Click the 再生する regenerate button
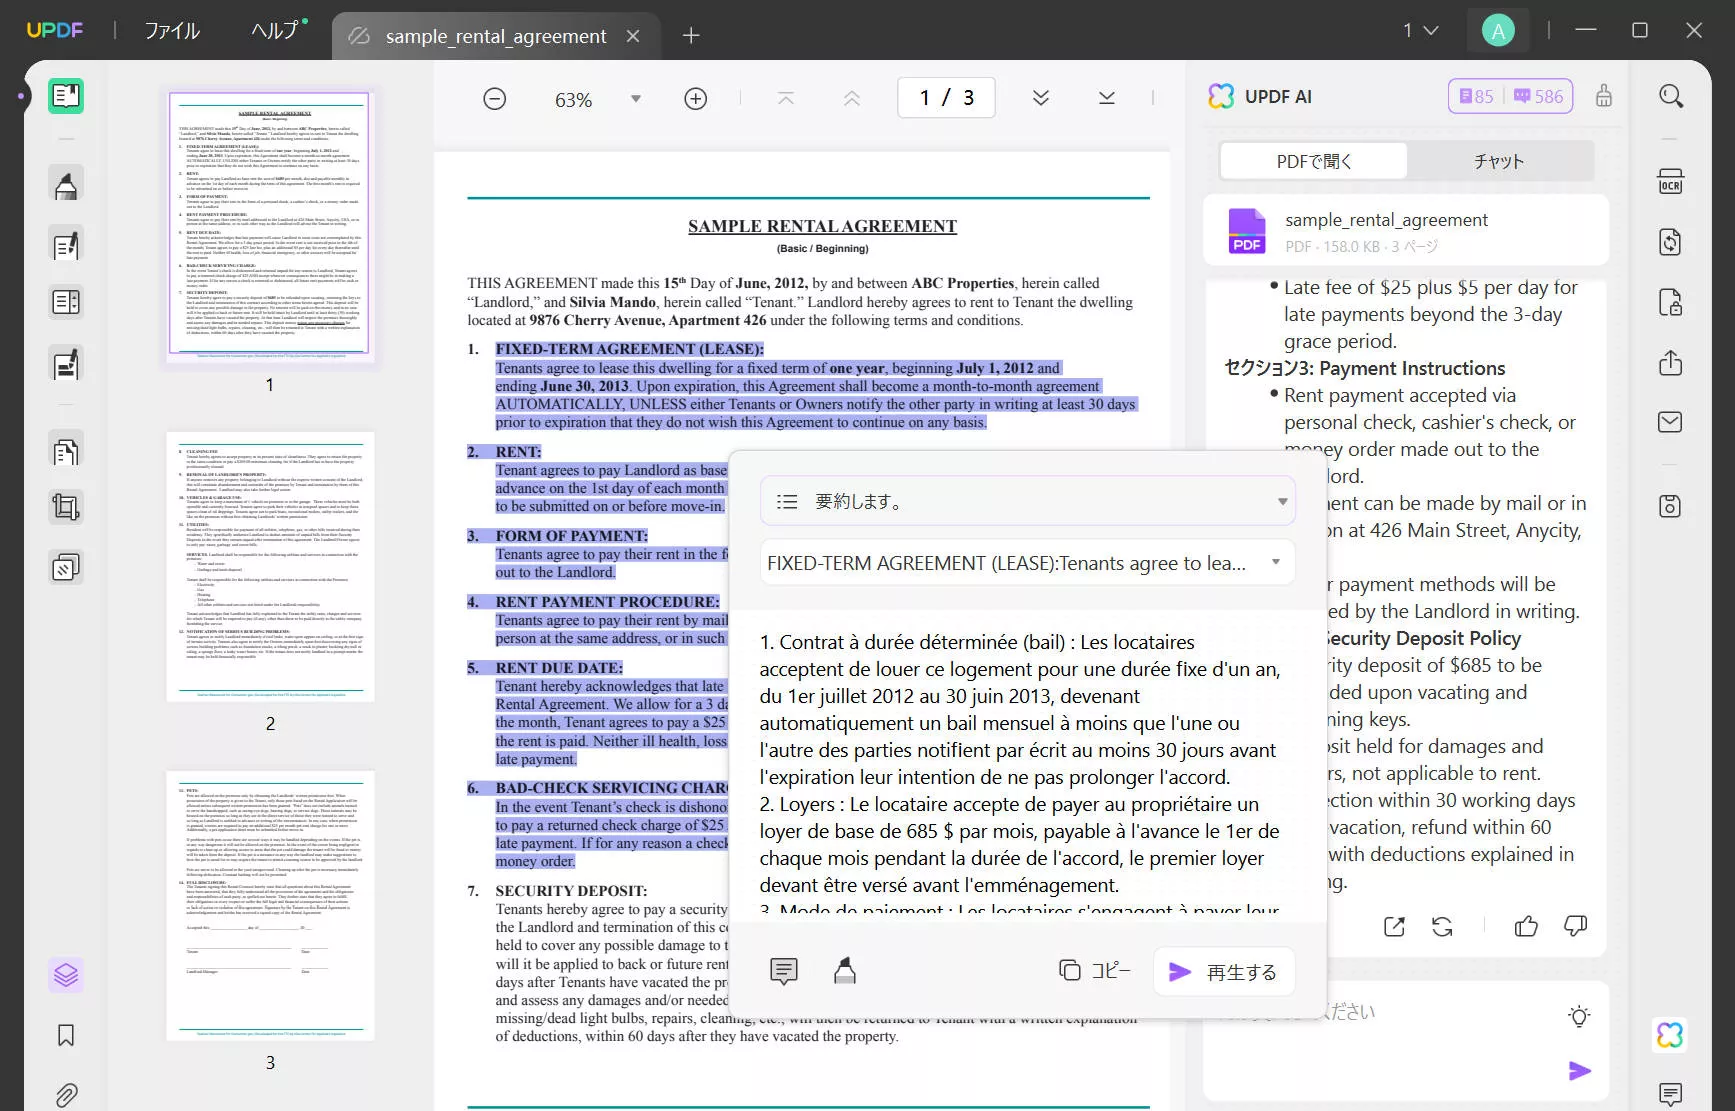Screen dimensions: 1735x1111 (x=1224, y=971)
